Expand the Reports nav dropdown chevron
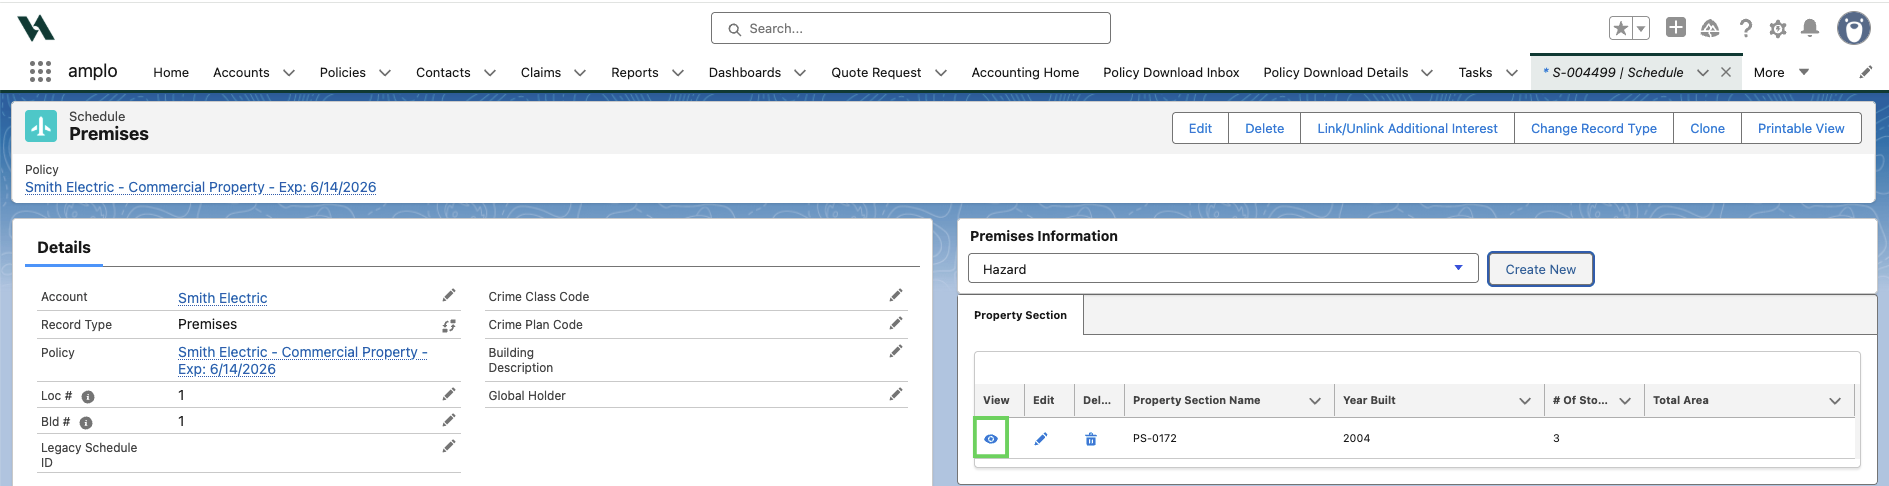 [678, 72]
